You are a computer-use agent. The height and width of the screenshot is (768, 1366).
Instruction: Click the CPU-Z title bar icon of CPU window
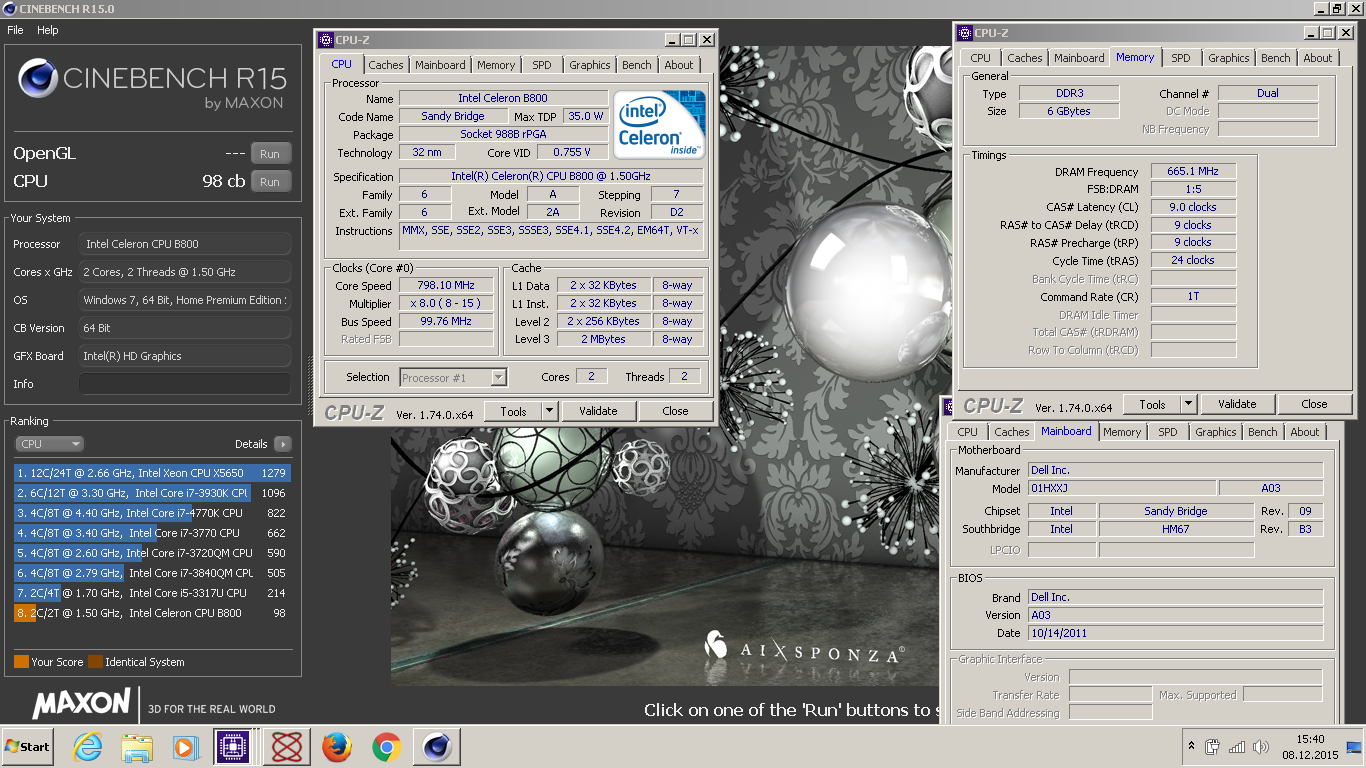click(x=326, y=40)
